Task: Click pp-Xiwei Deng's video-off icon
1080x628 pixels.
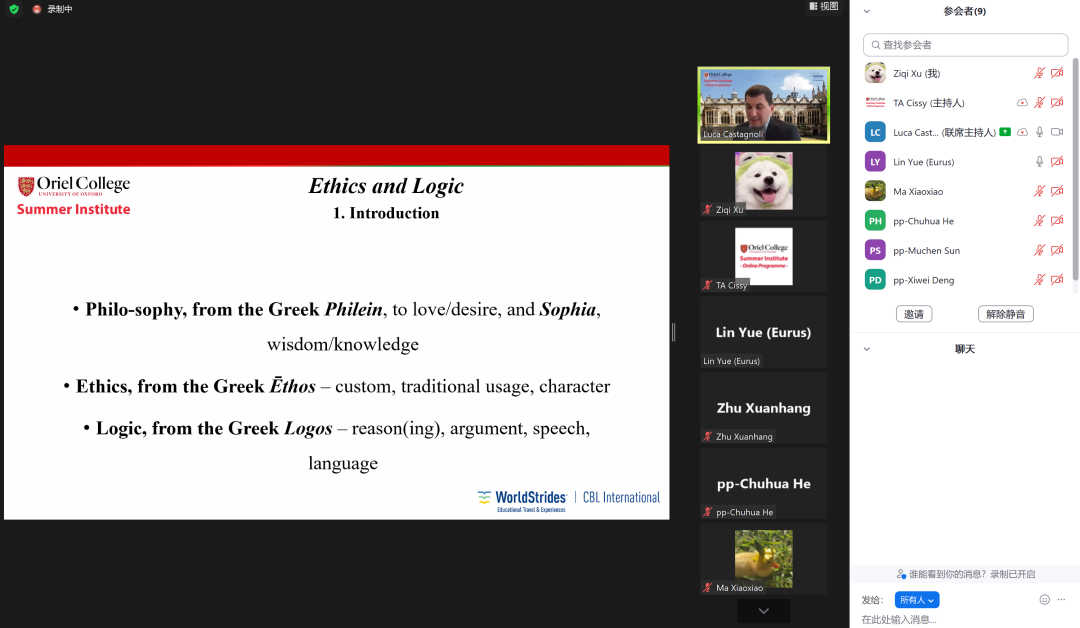Action: [x=1057, y=280]
